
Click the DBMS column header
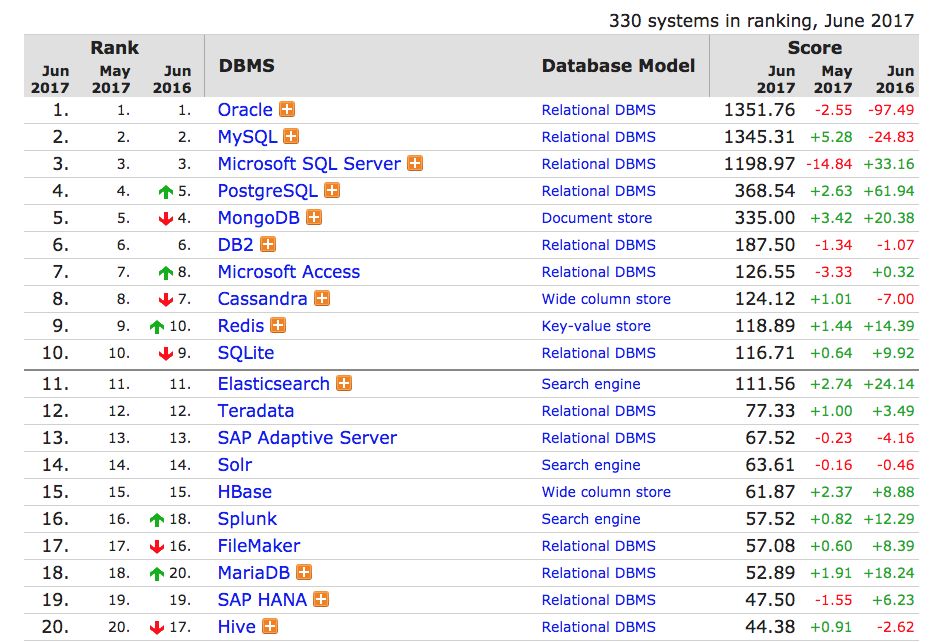point(246,66)
